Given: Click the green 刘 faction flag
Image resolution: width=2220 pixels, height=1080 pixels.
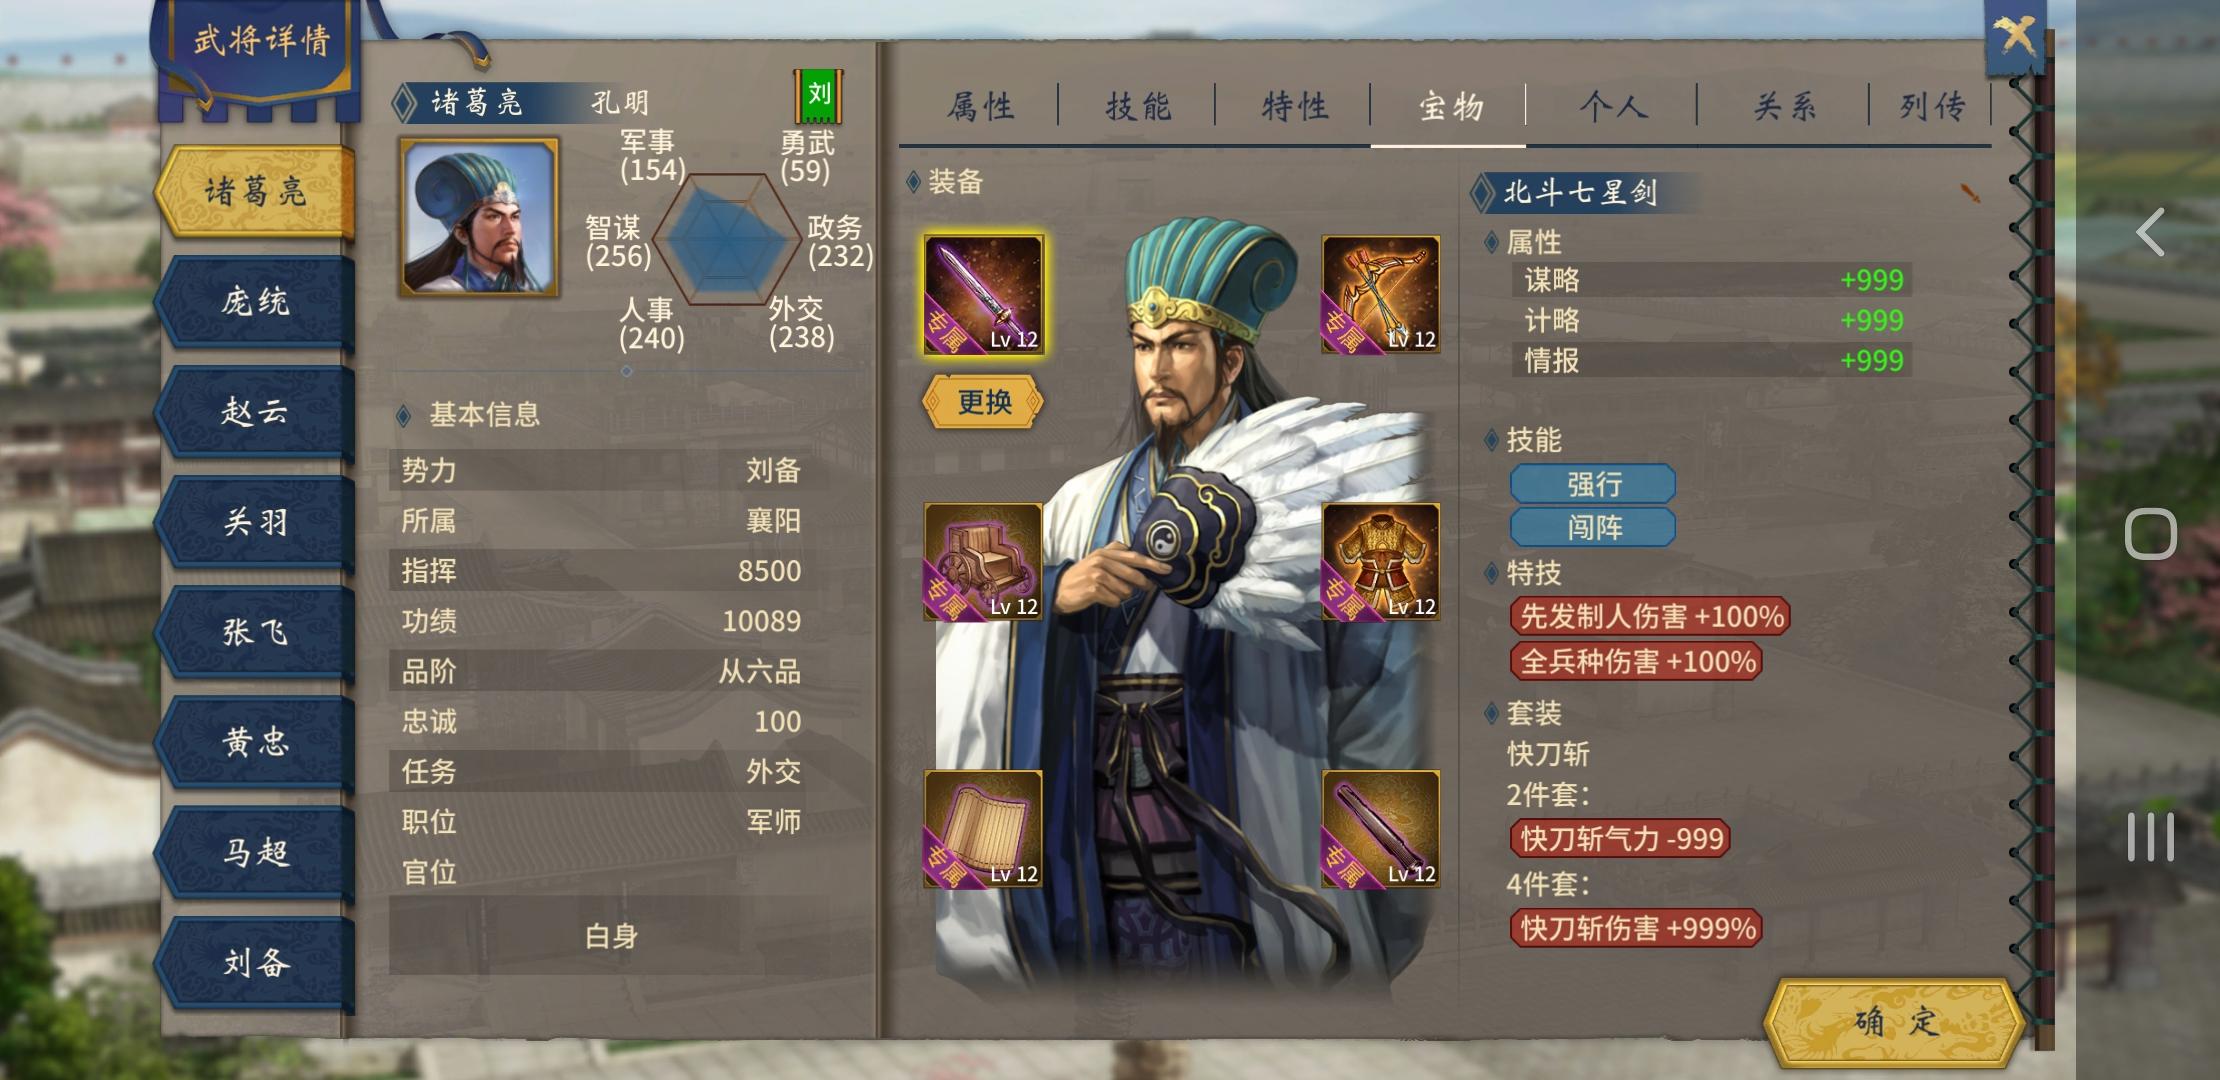Looking at the screenshot, I should (819, 96).
